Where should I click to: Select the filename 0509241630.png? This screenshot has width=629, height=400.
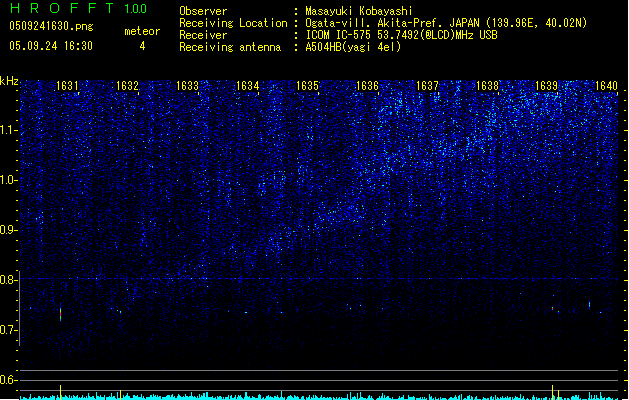tap(51, 26)
